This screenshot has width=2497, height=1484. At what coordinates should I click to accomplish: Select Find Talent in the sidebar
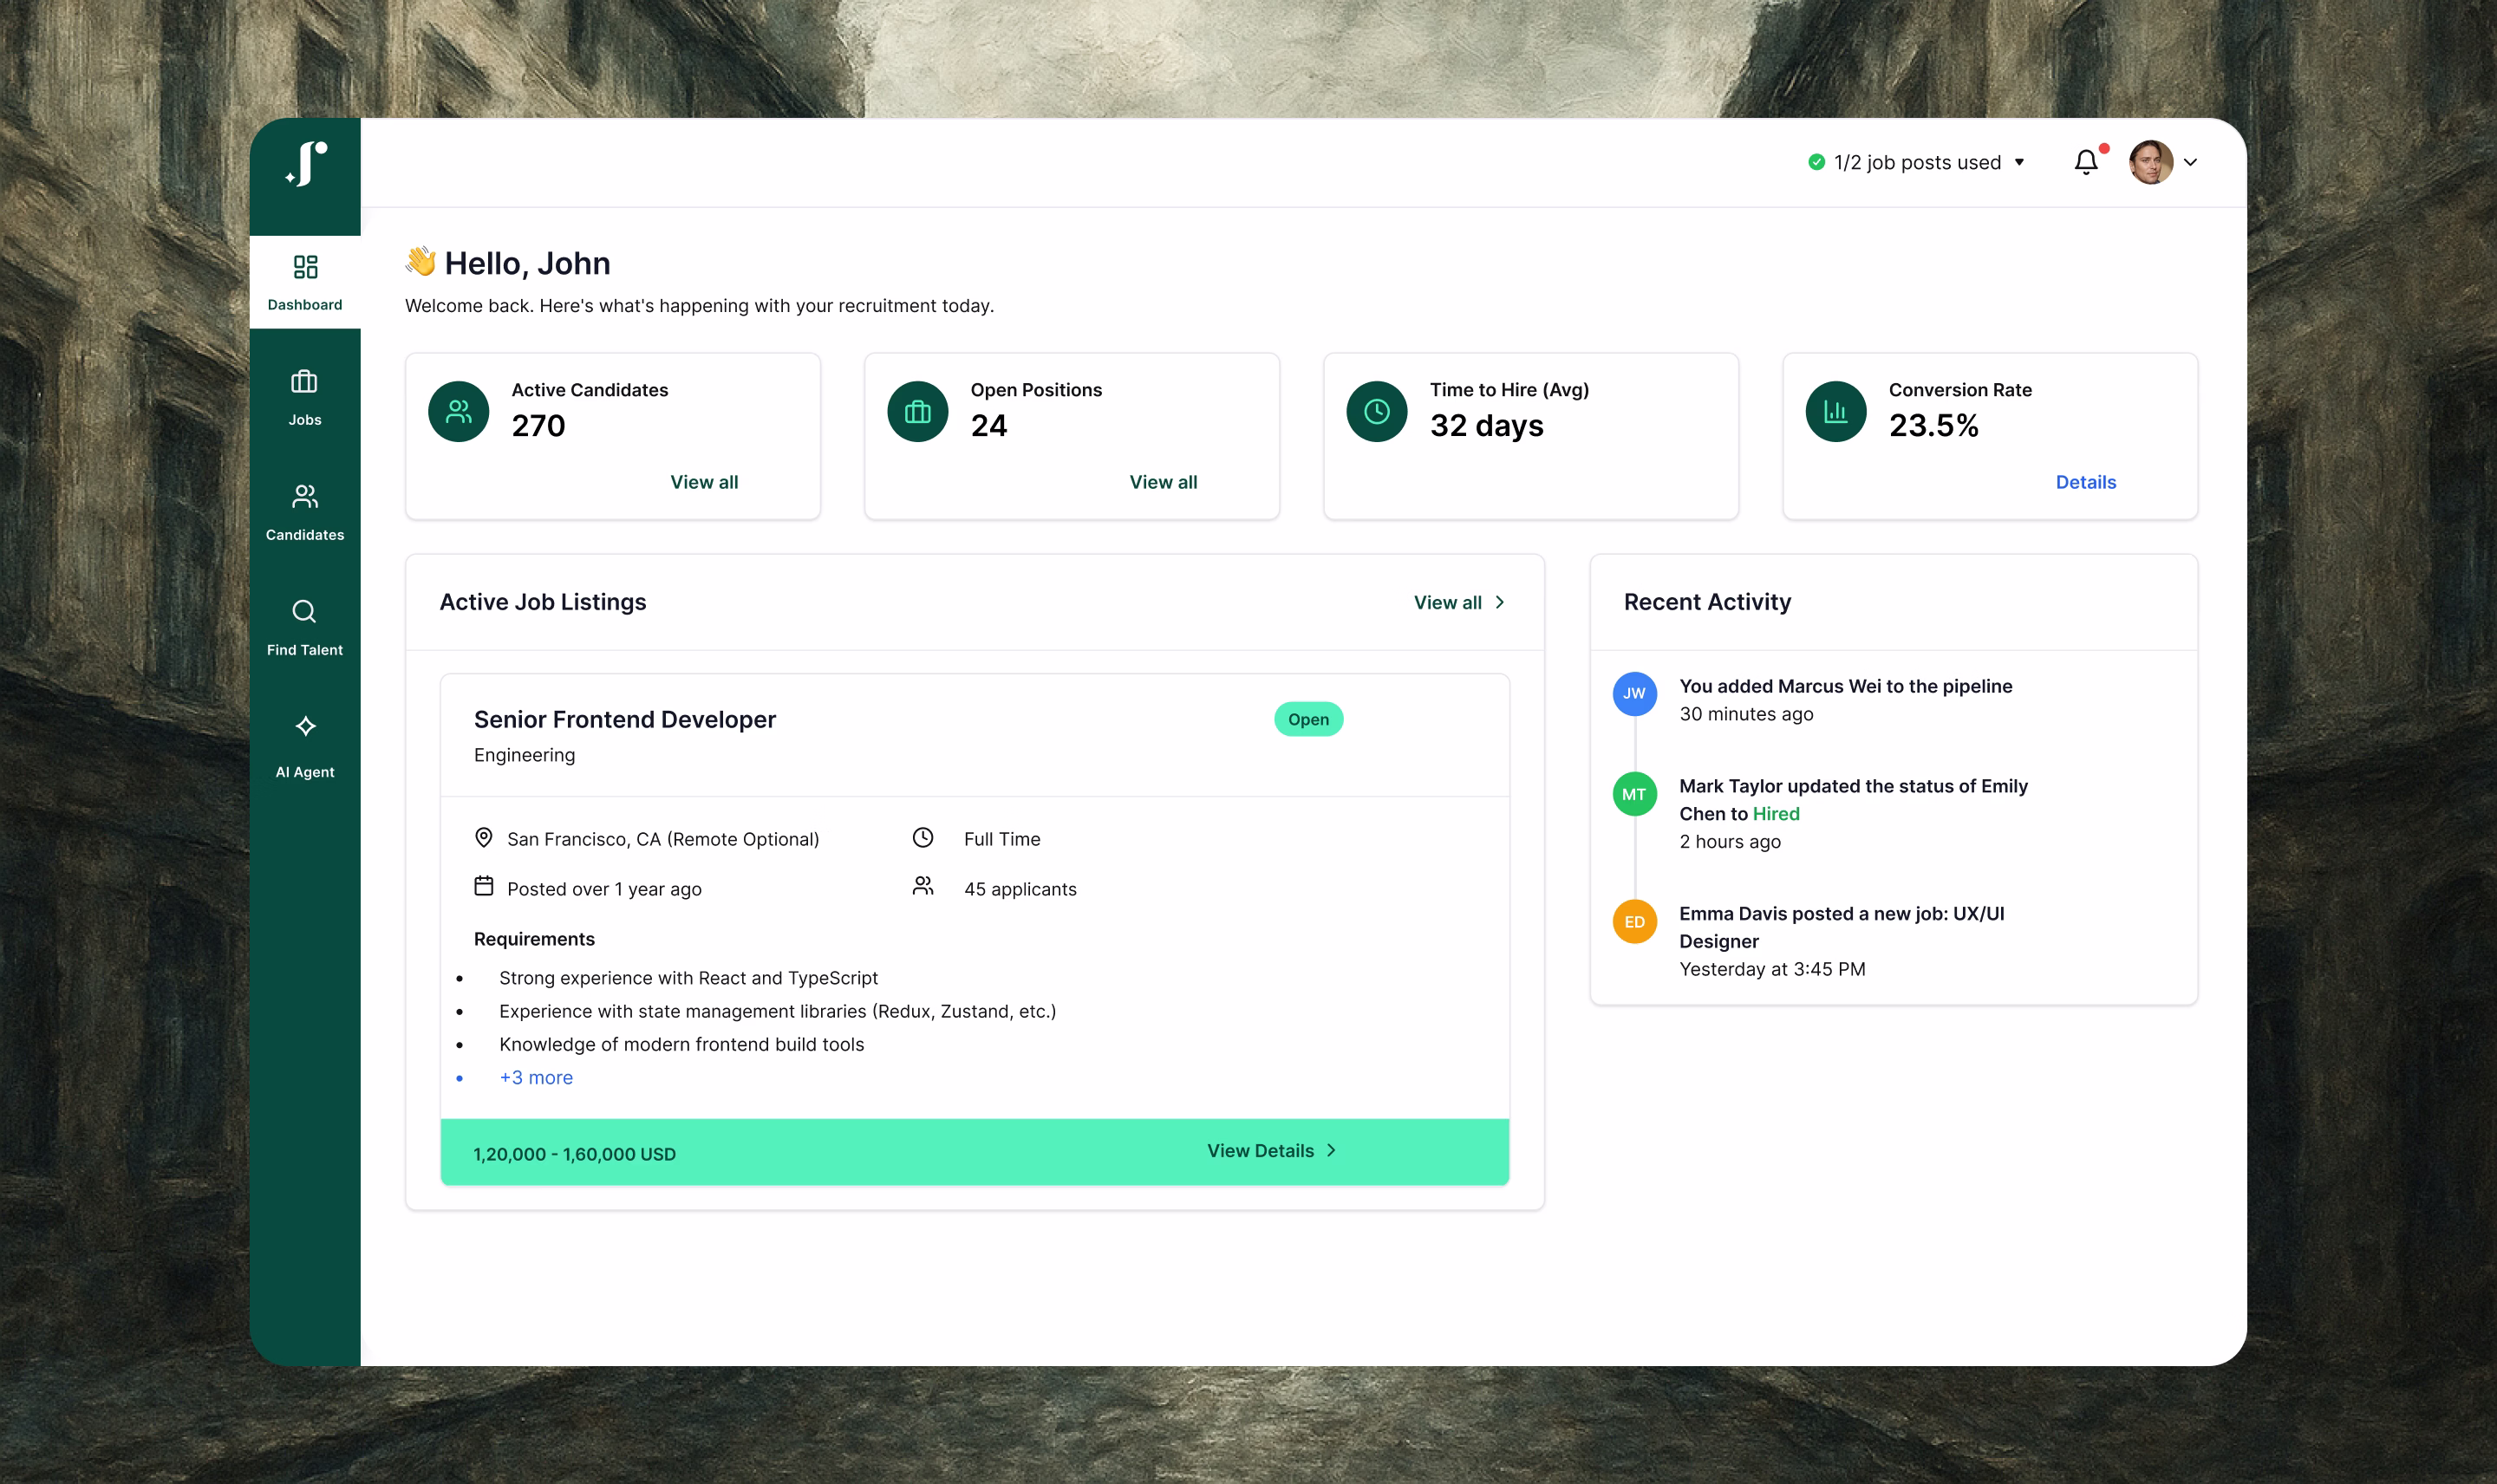point(305,626)
